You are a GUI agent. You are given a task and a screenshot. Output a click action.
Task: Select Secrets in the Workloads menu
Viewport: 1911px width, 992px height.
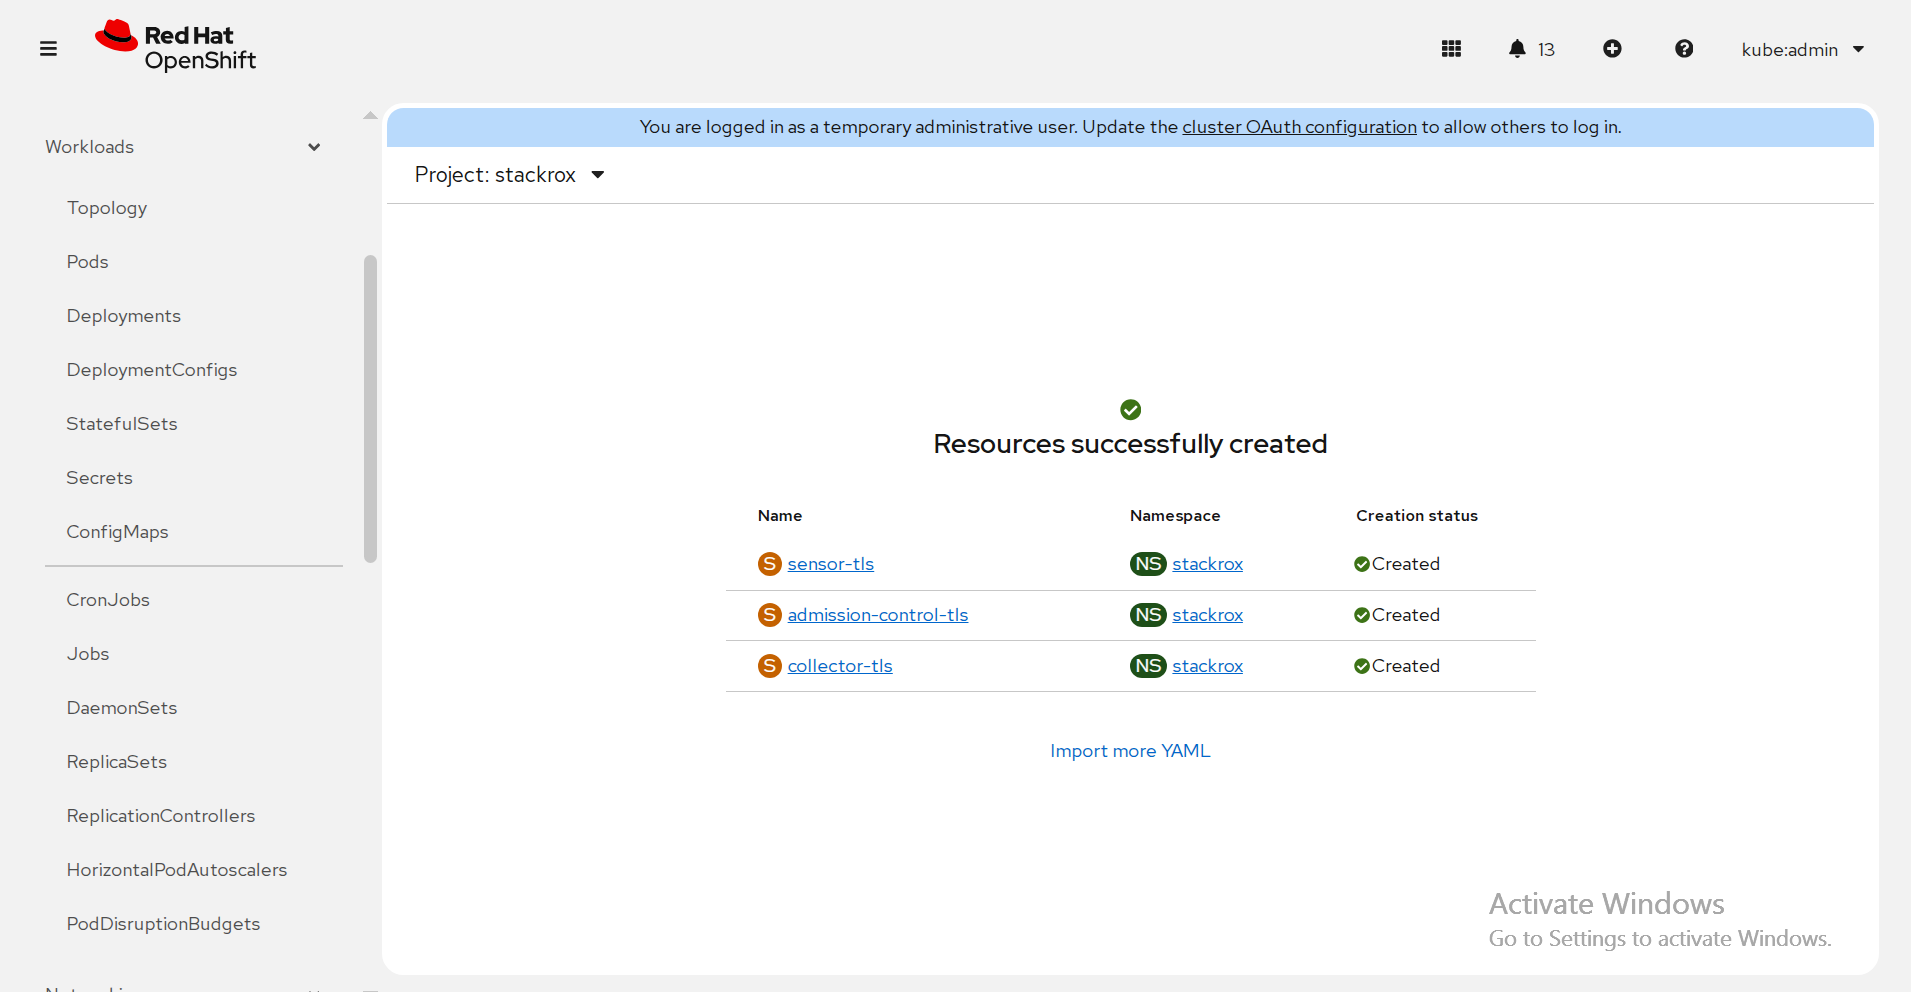pos(100,478)
